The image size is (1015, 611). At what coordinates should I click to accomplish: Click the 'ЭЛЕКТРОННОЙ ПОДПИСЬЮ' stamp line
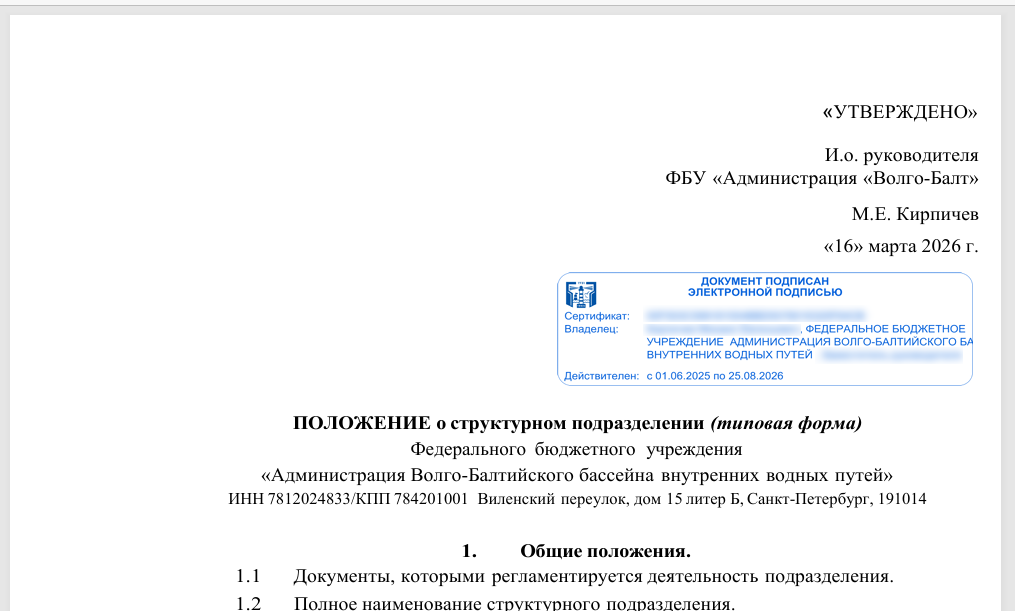(x=765, y=292)
